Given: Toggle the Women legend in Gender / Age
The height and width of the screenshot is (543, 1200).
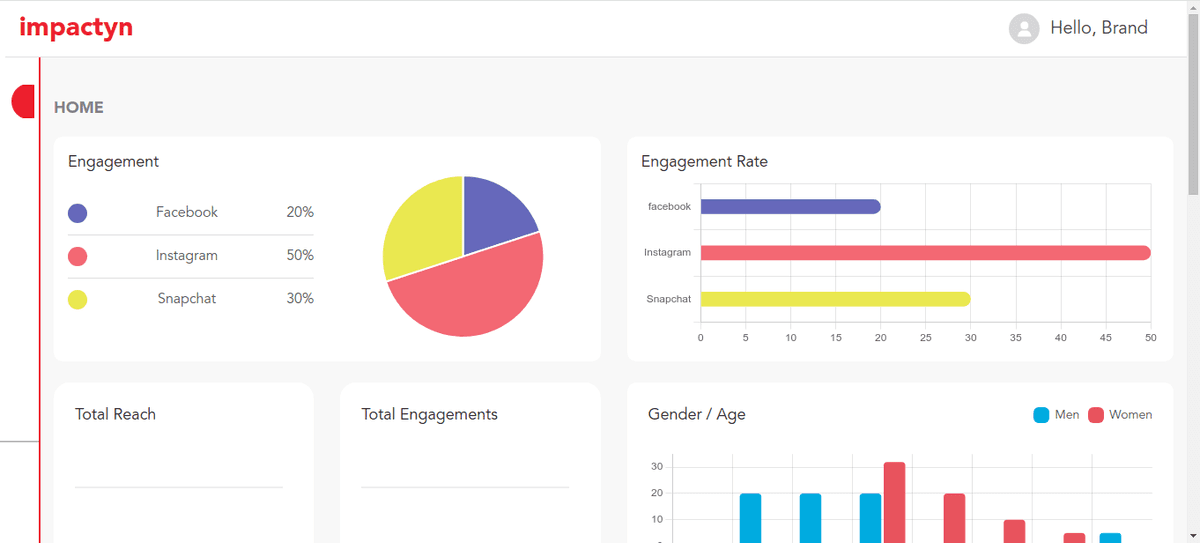Looking at the screenshot, I should (1120, 415).
